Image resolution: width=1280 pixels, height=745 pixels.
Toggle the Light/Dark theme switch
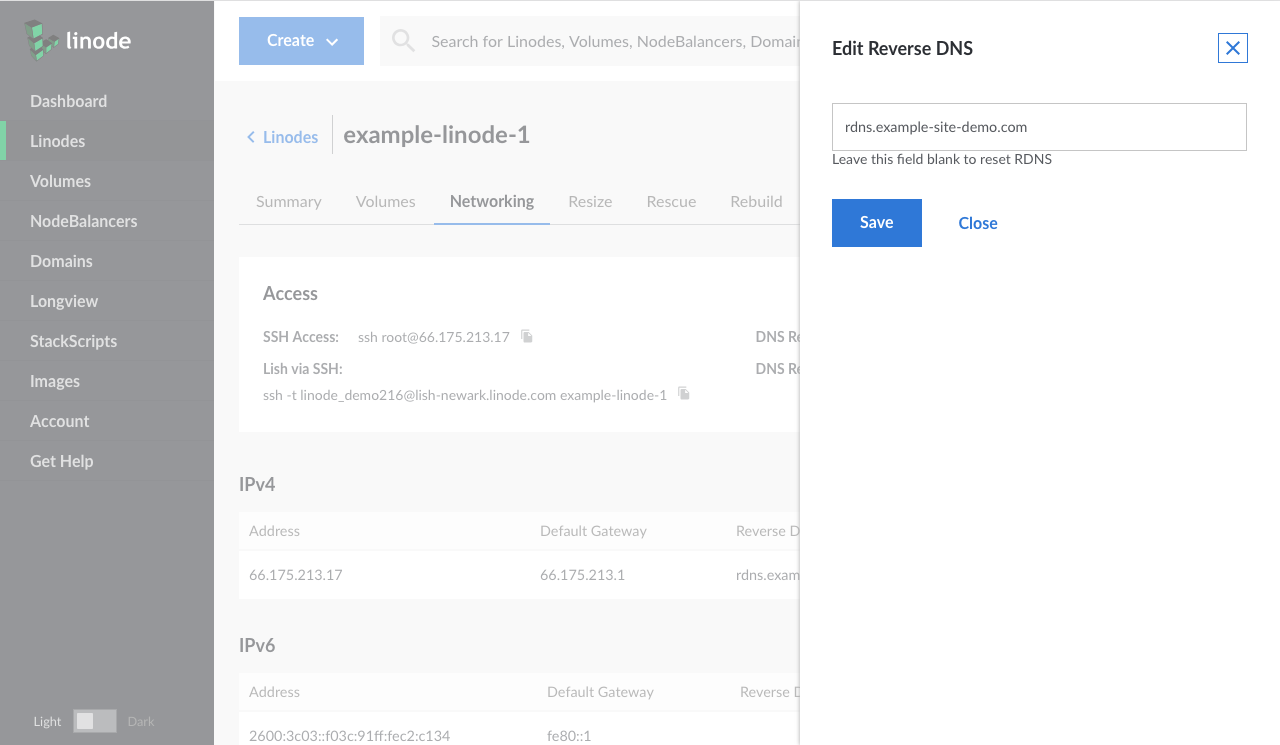pos(95,721)
